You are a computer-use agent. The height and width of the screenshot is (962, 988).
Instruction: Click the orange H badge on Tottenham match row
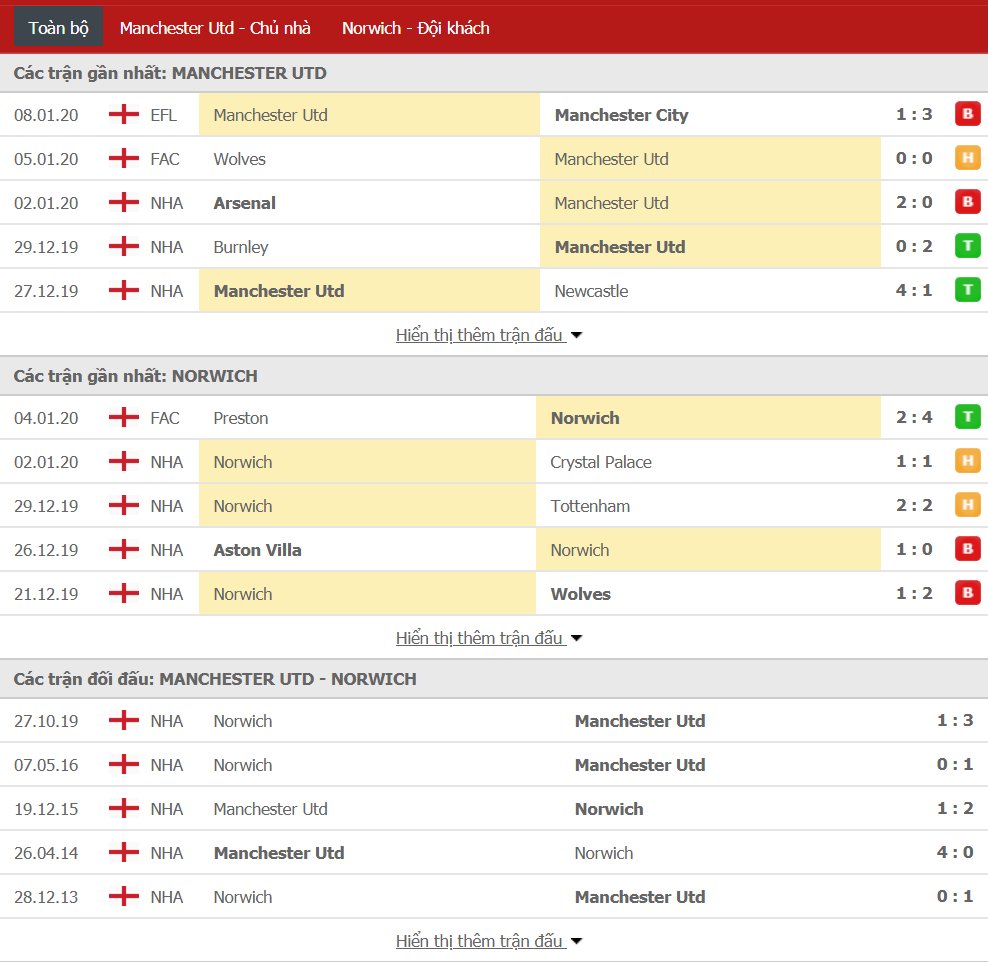click(x=967, y=505)
